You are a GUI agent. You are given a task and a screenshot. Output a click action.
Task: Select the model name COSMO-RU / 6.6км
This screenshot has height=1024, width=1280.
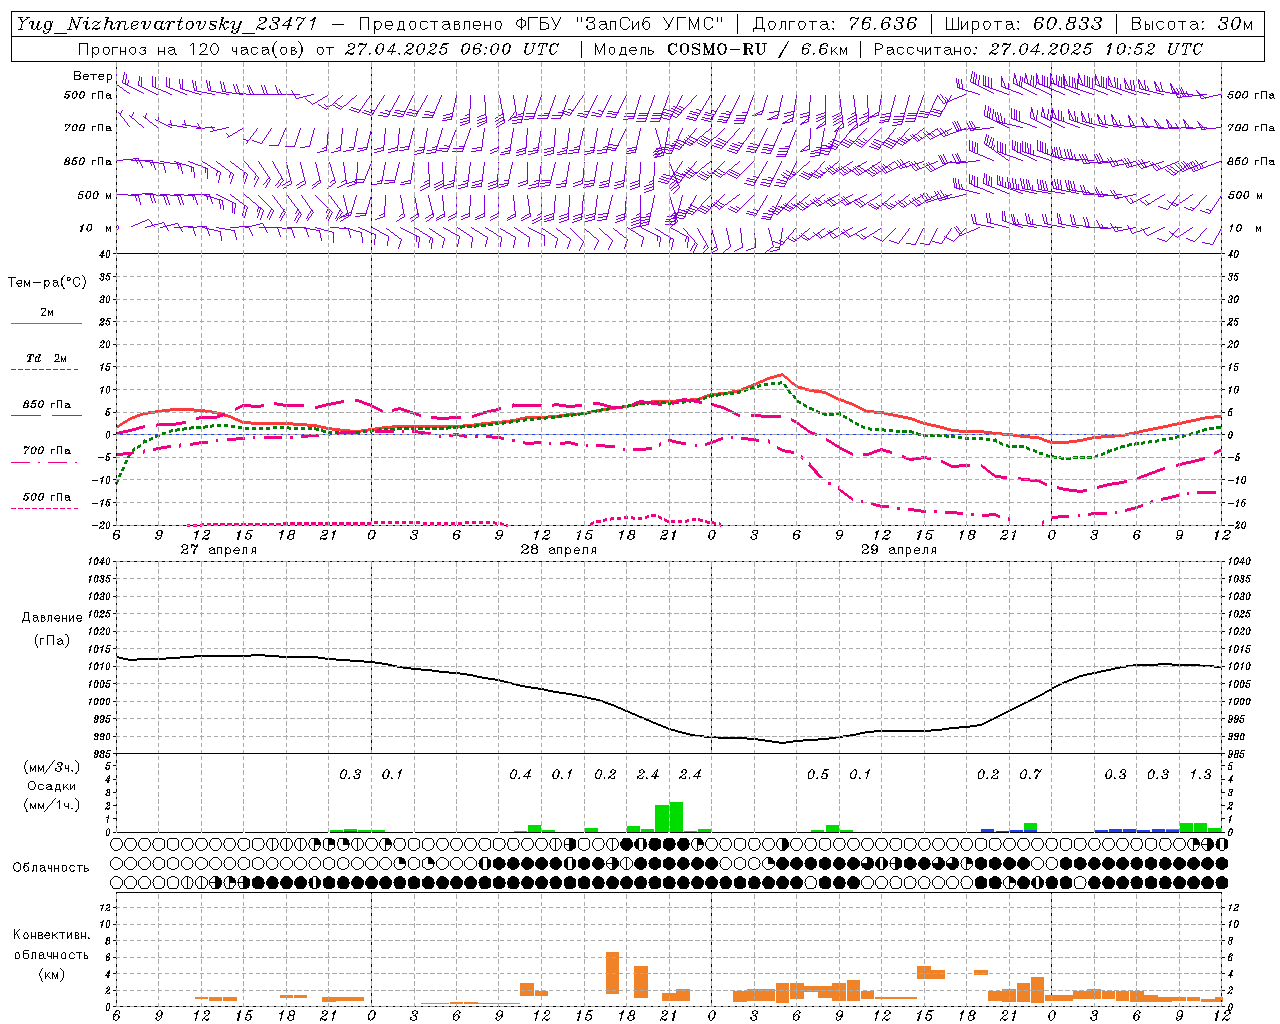click(757, 49)
